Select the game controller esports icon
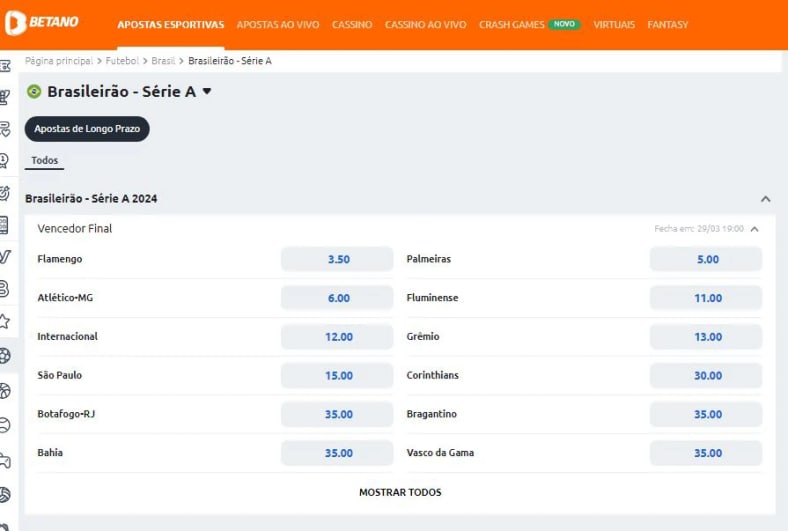 click(x=5, y=460)
